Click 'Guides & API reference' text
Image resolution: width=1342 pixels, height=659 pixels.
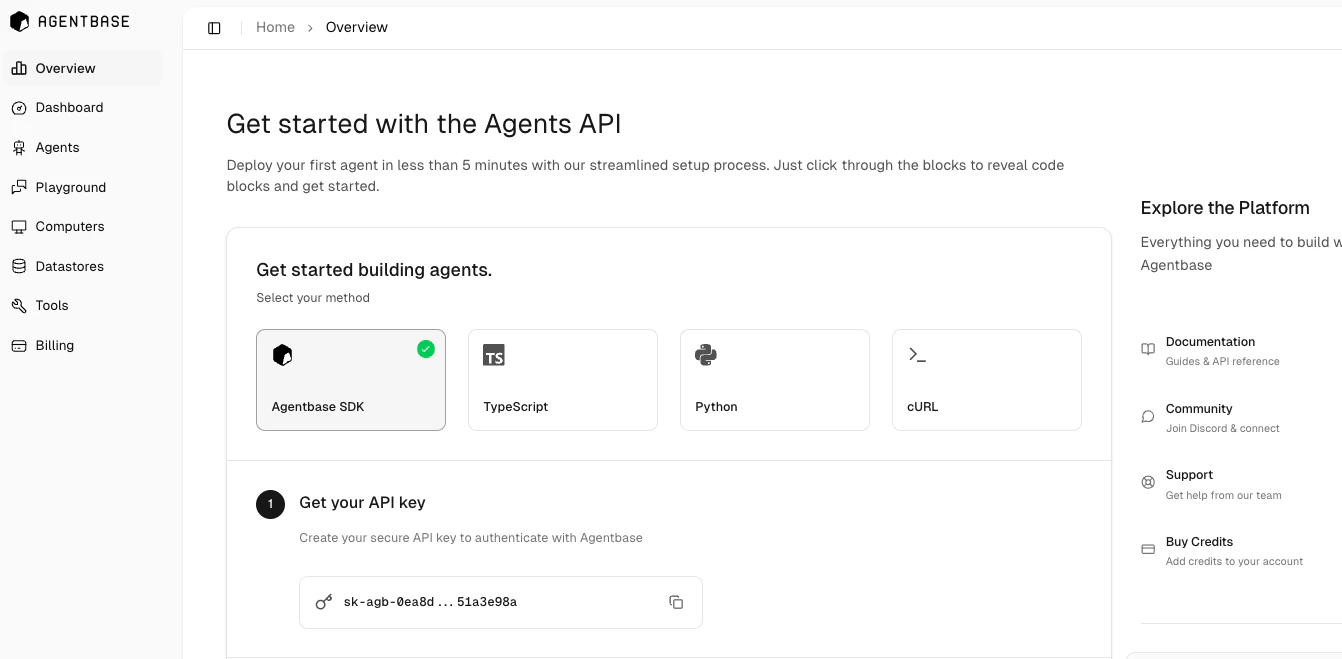[1222, 362]
